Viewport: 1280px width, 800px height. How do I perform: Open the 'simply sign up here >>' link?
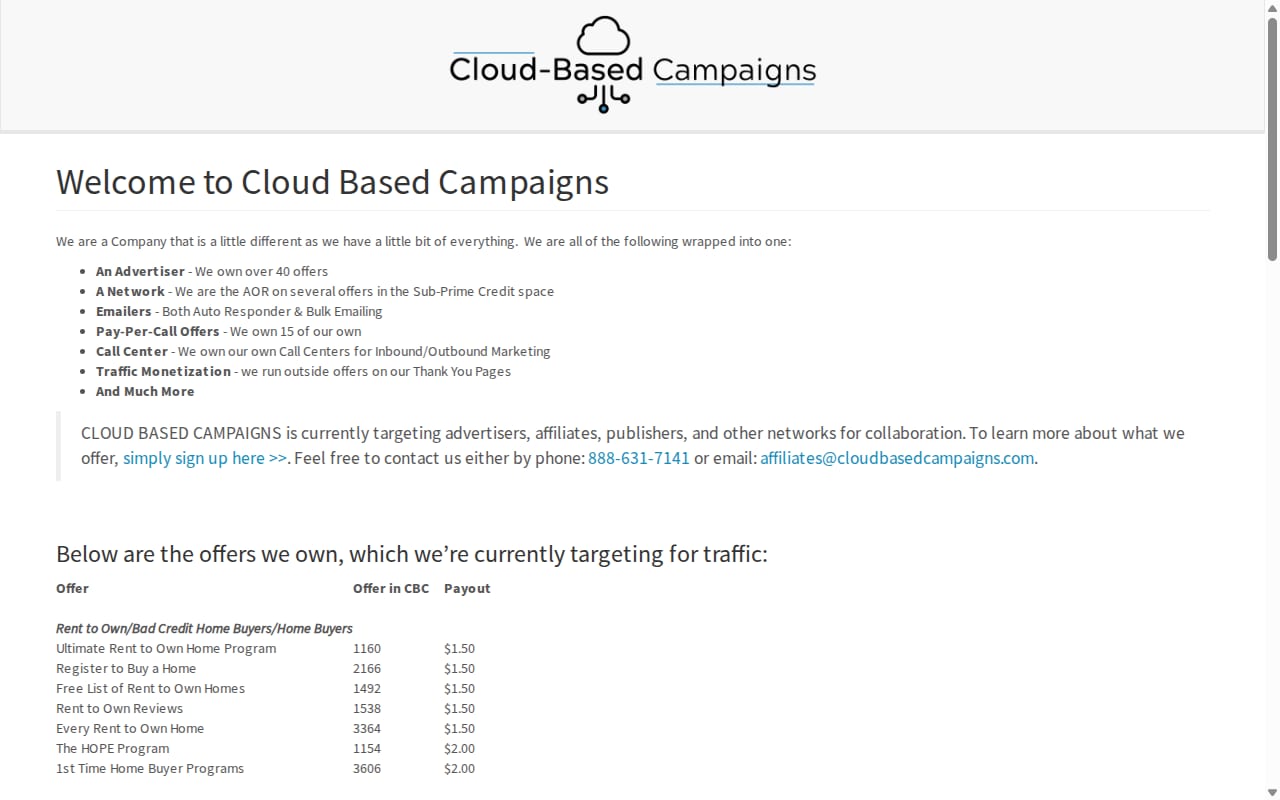tap(205, 458)
